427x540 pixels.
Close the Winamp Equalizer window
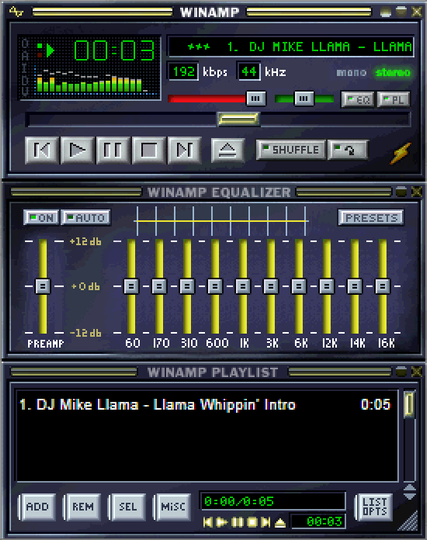(x=416, y=192)
